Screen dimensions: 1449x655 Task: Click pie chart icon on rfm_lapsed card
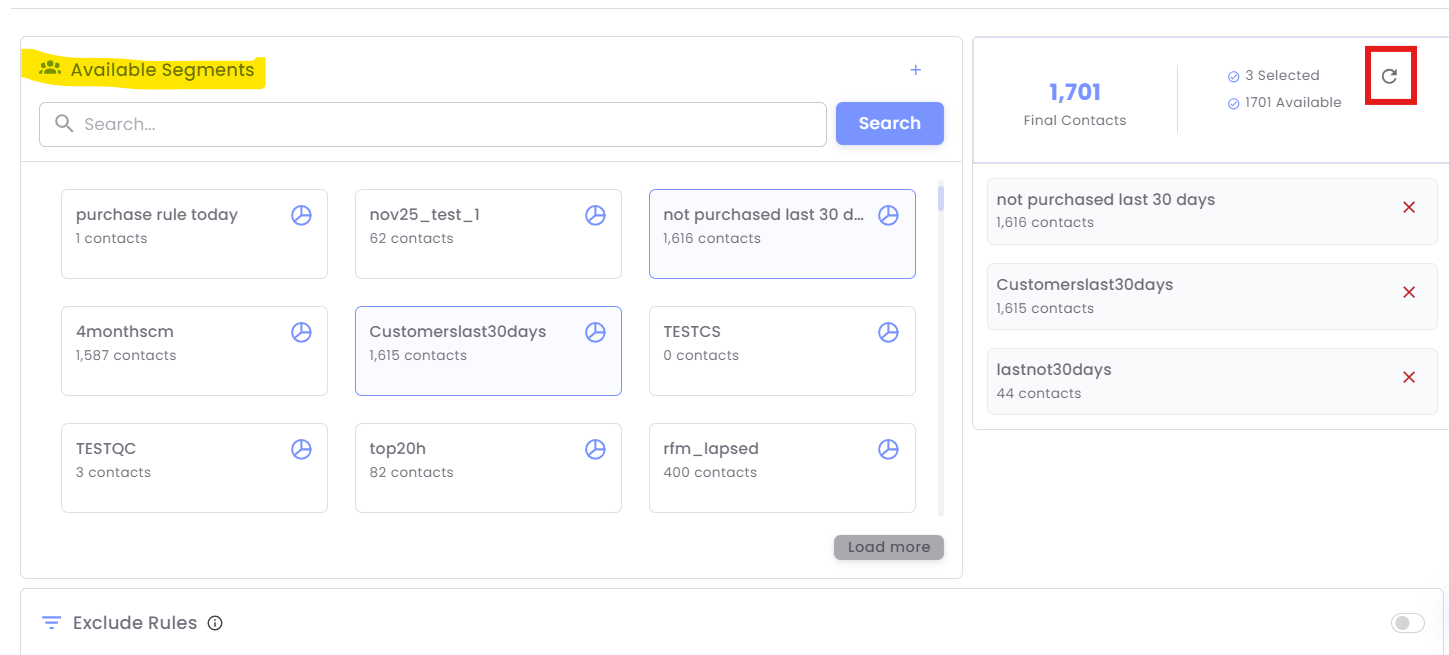coord(888,449)
